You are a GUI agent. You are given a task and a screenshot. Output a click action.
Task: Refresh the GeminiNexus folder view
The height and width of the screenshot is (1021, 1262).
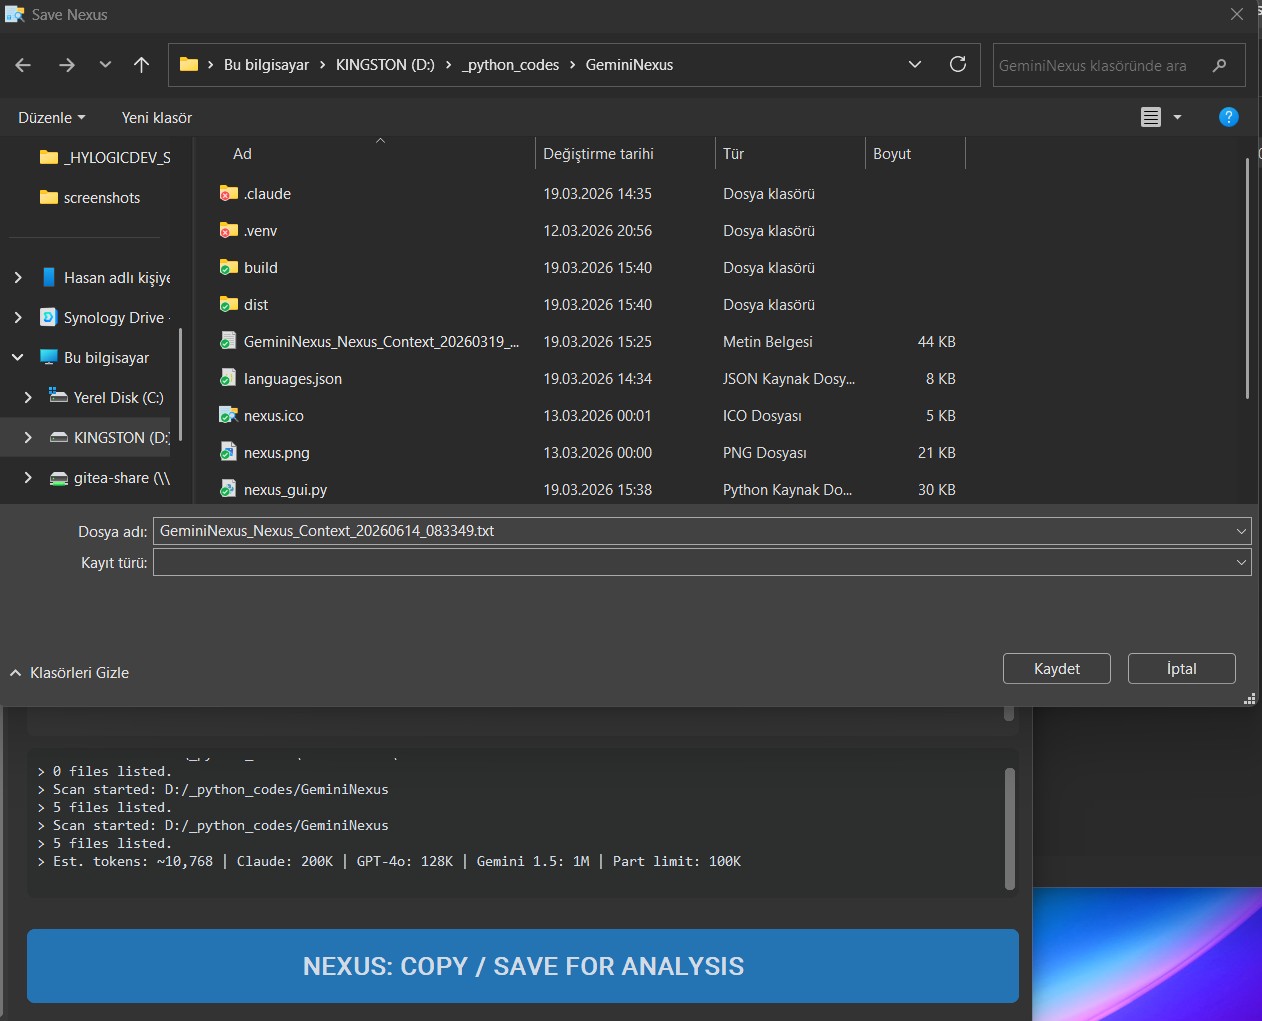click(x=958, y=64)
